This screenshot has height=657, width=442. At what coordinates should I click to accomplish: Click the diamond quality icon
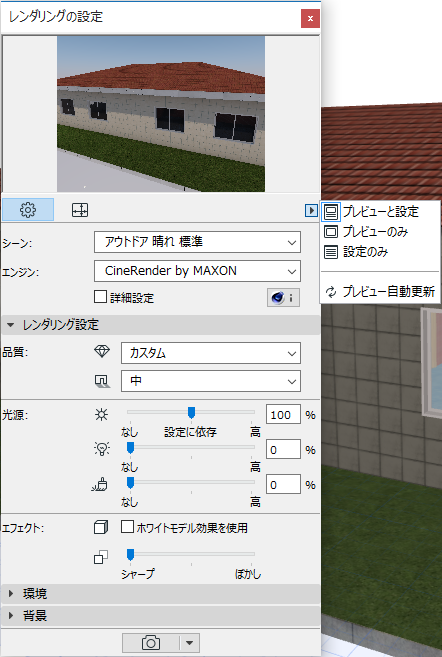tap(102, 352)
